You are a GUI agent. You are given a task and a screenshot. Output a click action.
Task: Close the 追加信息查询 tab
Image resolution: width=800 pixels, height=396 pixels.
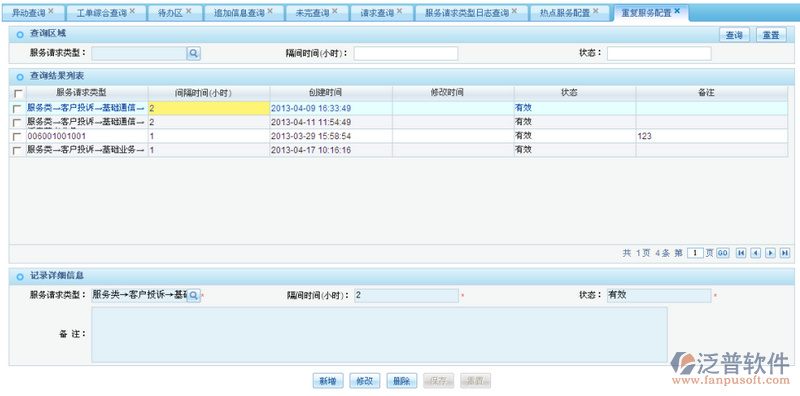pos(270,11)
